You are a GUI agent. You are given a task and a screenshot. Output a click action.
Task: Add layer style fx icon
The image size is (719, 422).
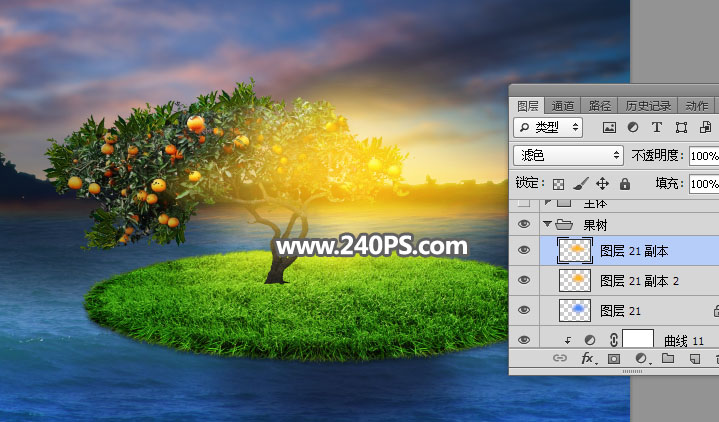(588, 358)
